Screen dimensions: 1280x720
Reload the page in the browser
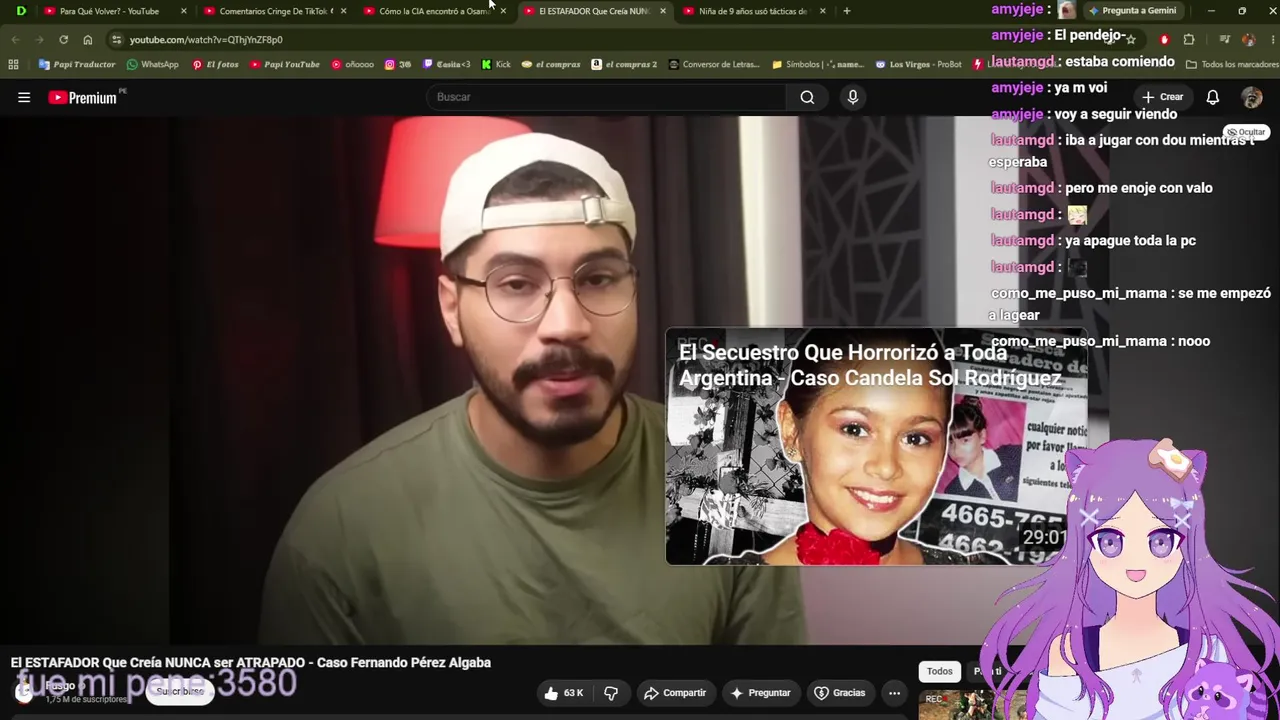tap(63, 39)
